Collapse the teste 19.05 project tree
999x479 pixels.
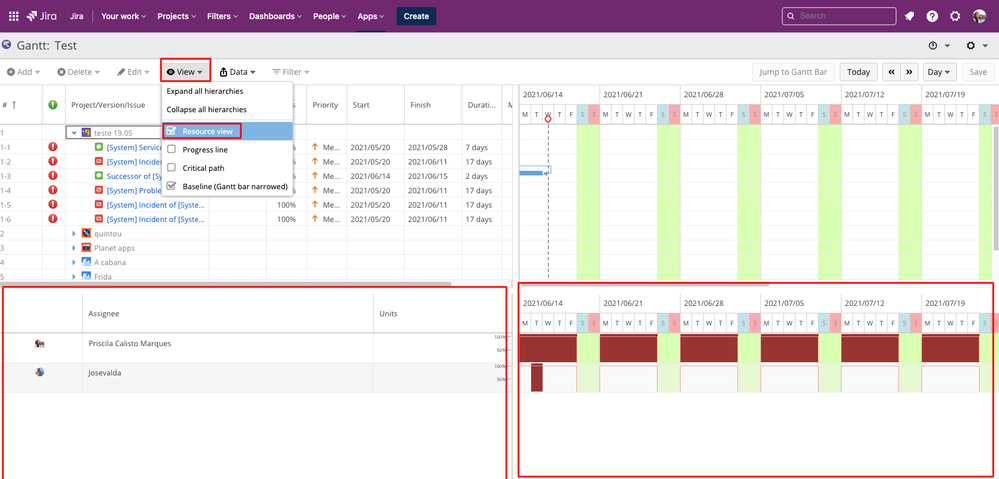(x=74, y=133)
